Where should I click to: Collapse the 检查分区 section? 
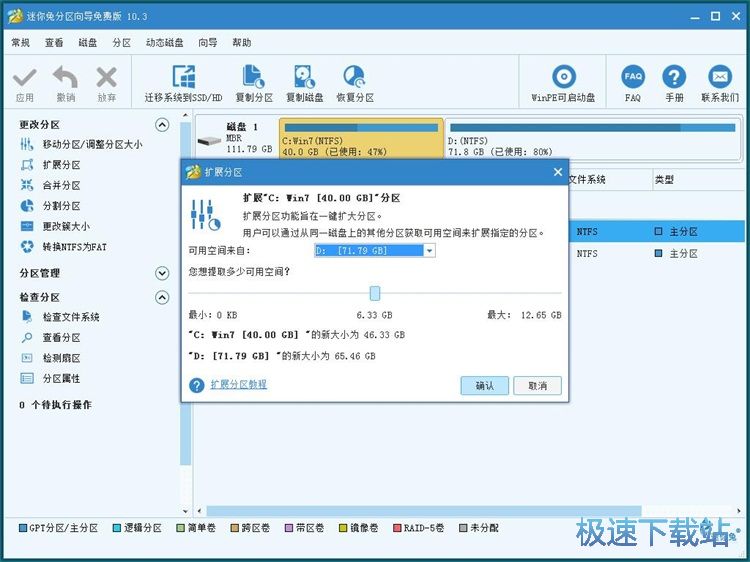tap(162, 298)
